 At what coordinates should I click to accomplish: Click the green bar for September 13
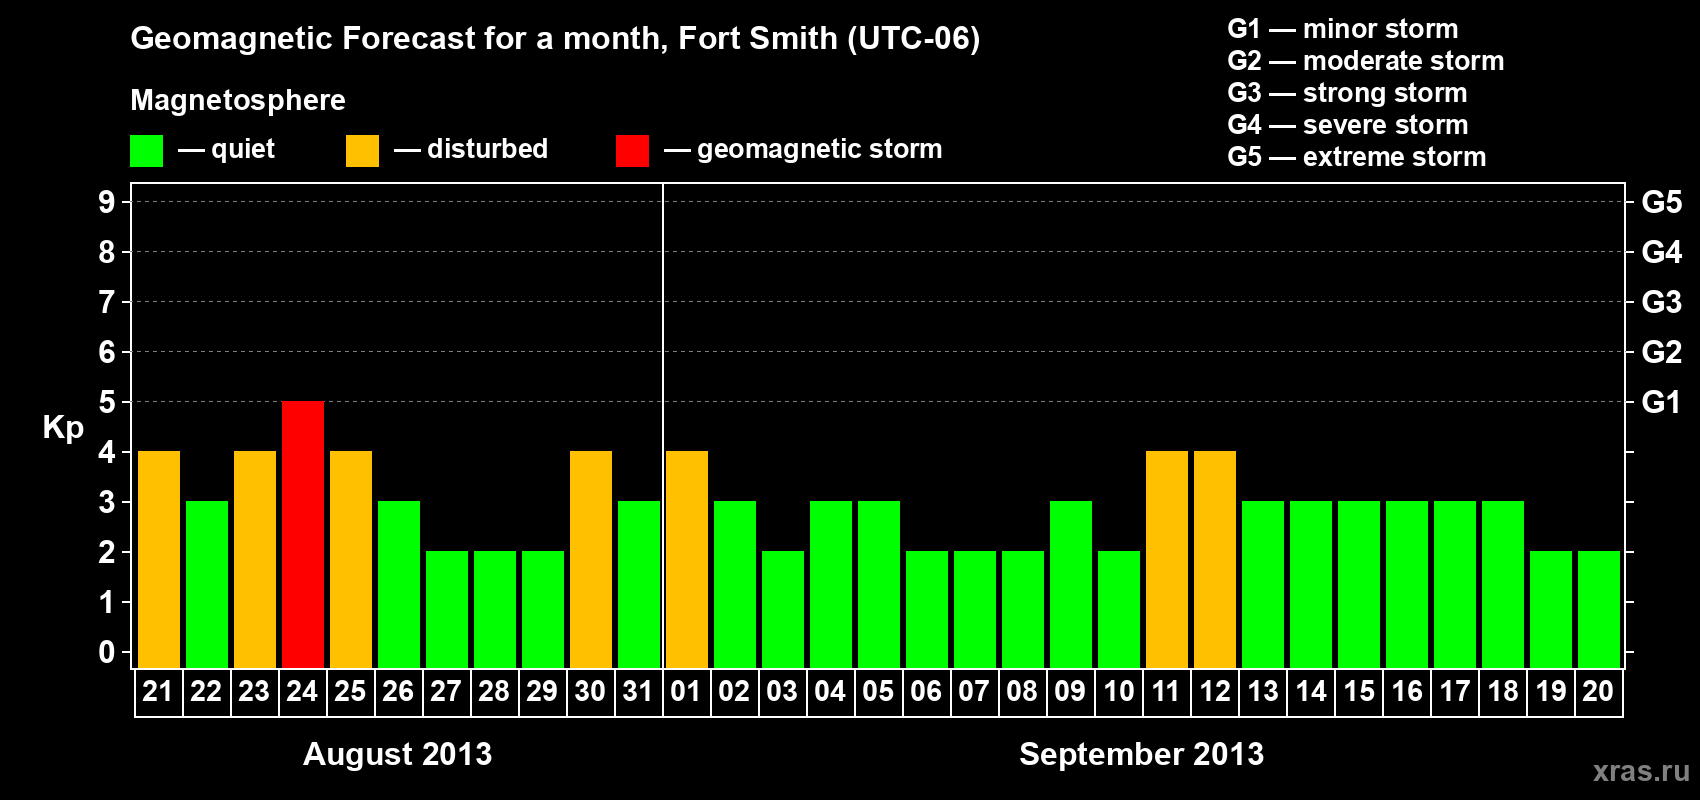[1263, 584]
